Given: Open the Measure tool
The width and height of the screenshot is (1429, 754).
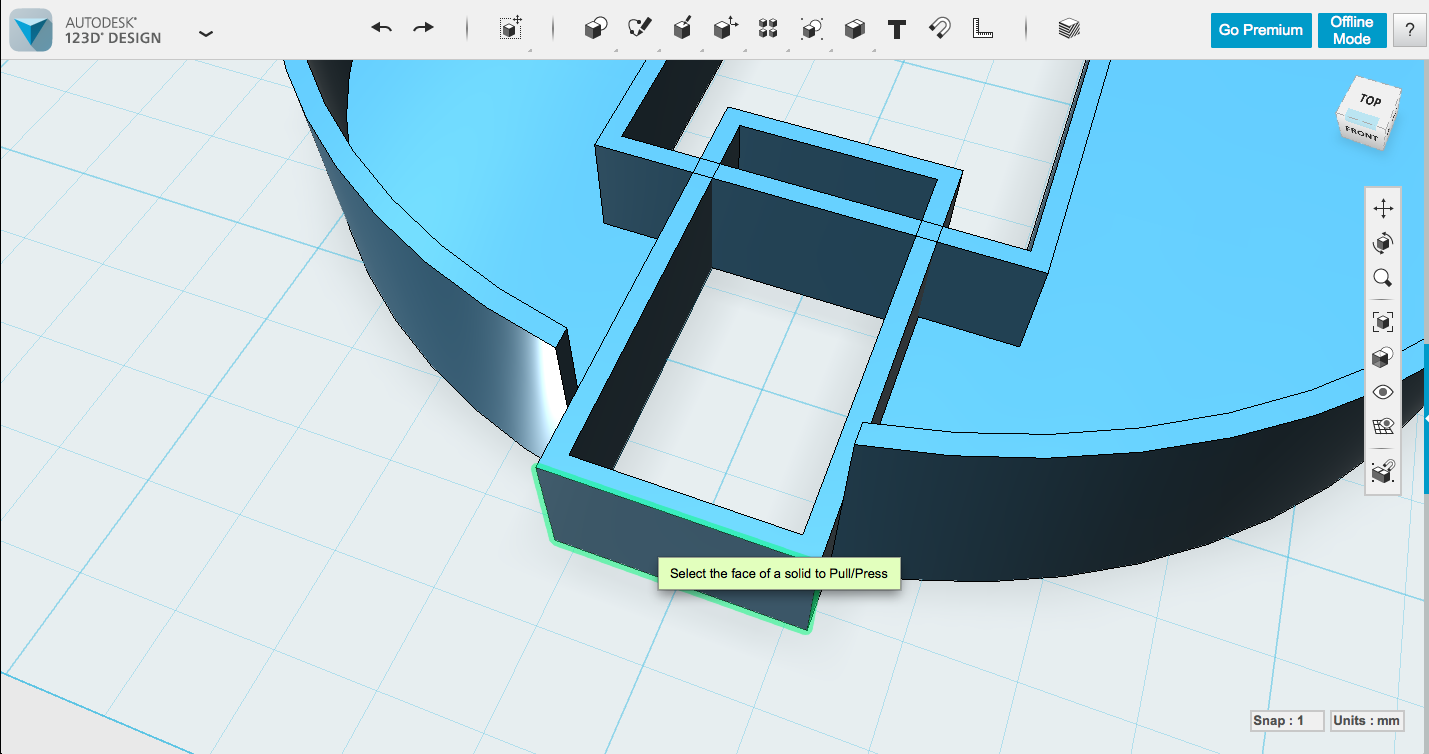Looking at the screenshot, I should click(983, 29).
